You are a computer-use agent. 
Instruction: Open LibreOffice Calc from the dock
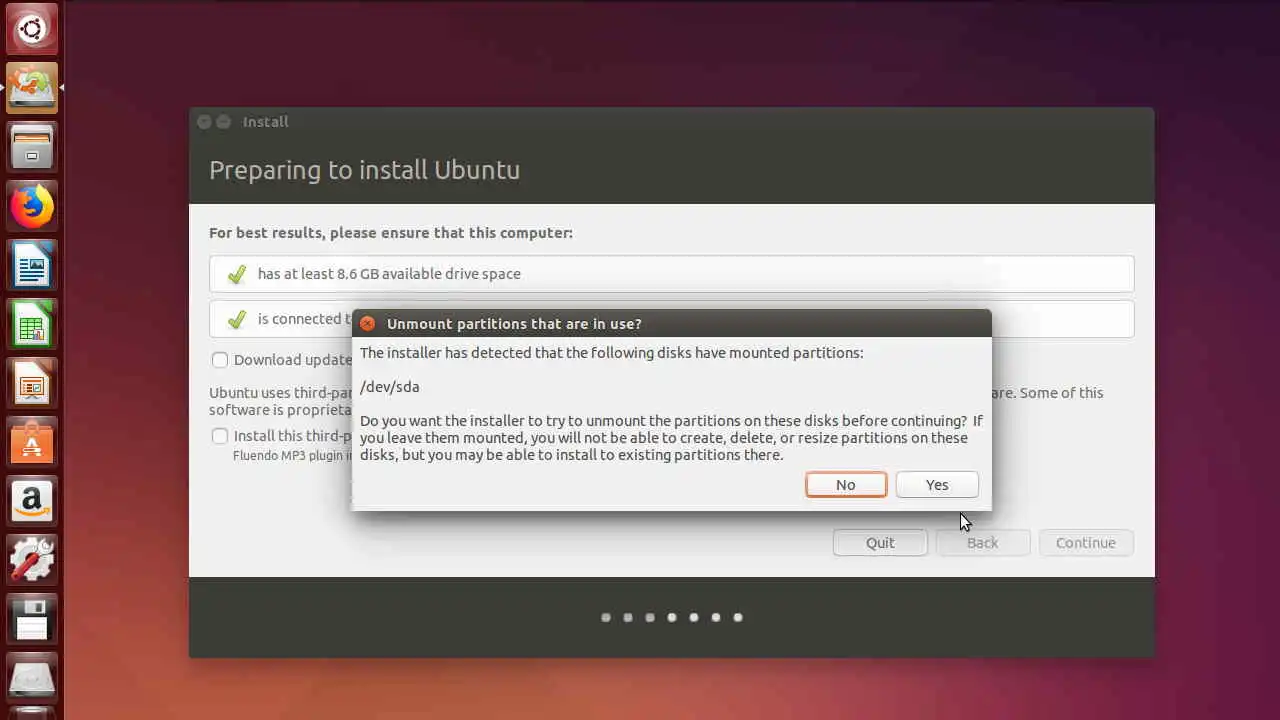pyautogui.click(x=32, y=325)
